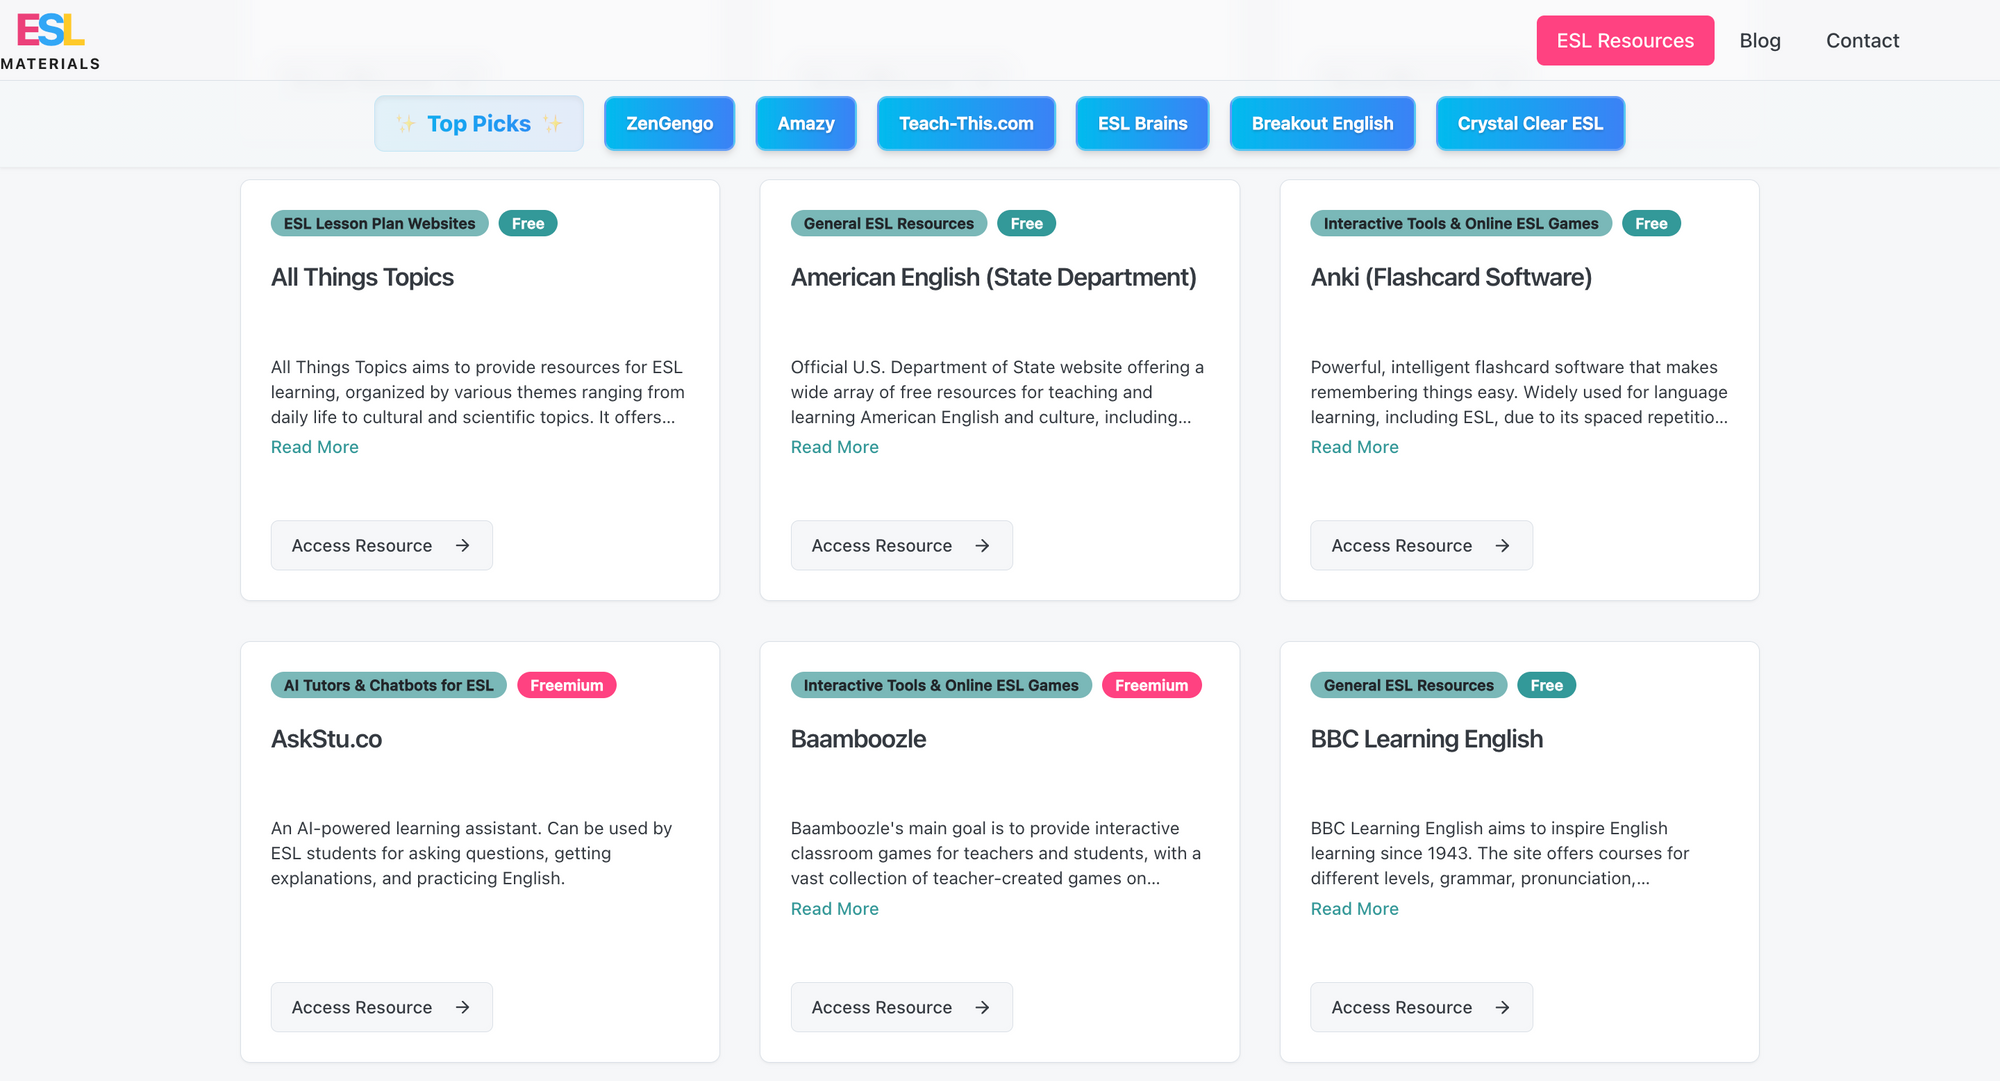The width and height of the screenshot is (2000, 1081).
Task: Open American English (State Department) title
Action: coord(993,277)
